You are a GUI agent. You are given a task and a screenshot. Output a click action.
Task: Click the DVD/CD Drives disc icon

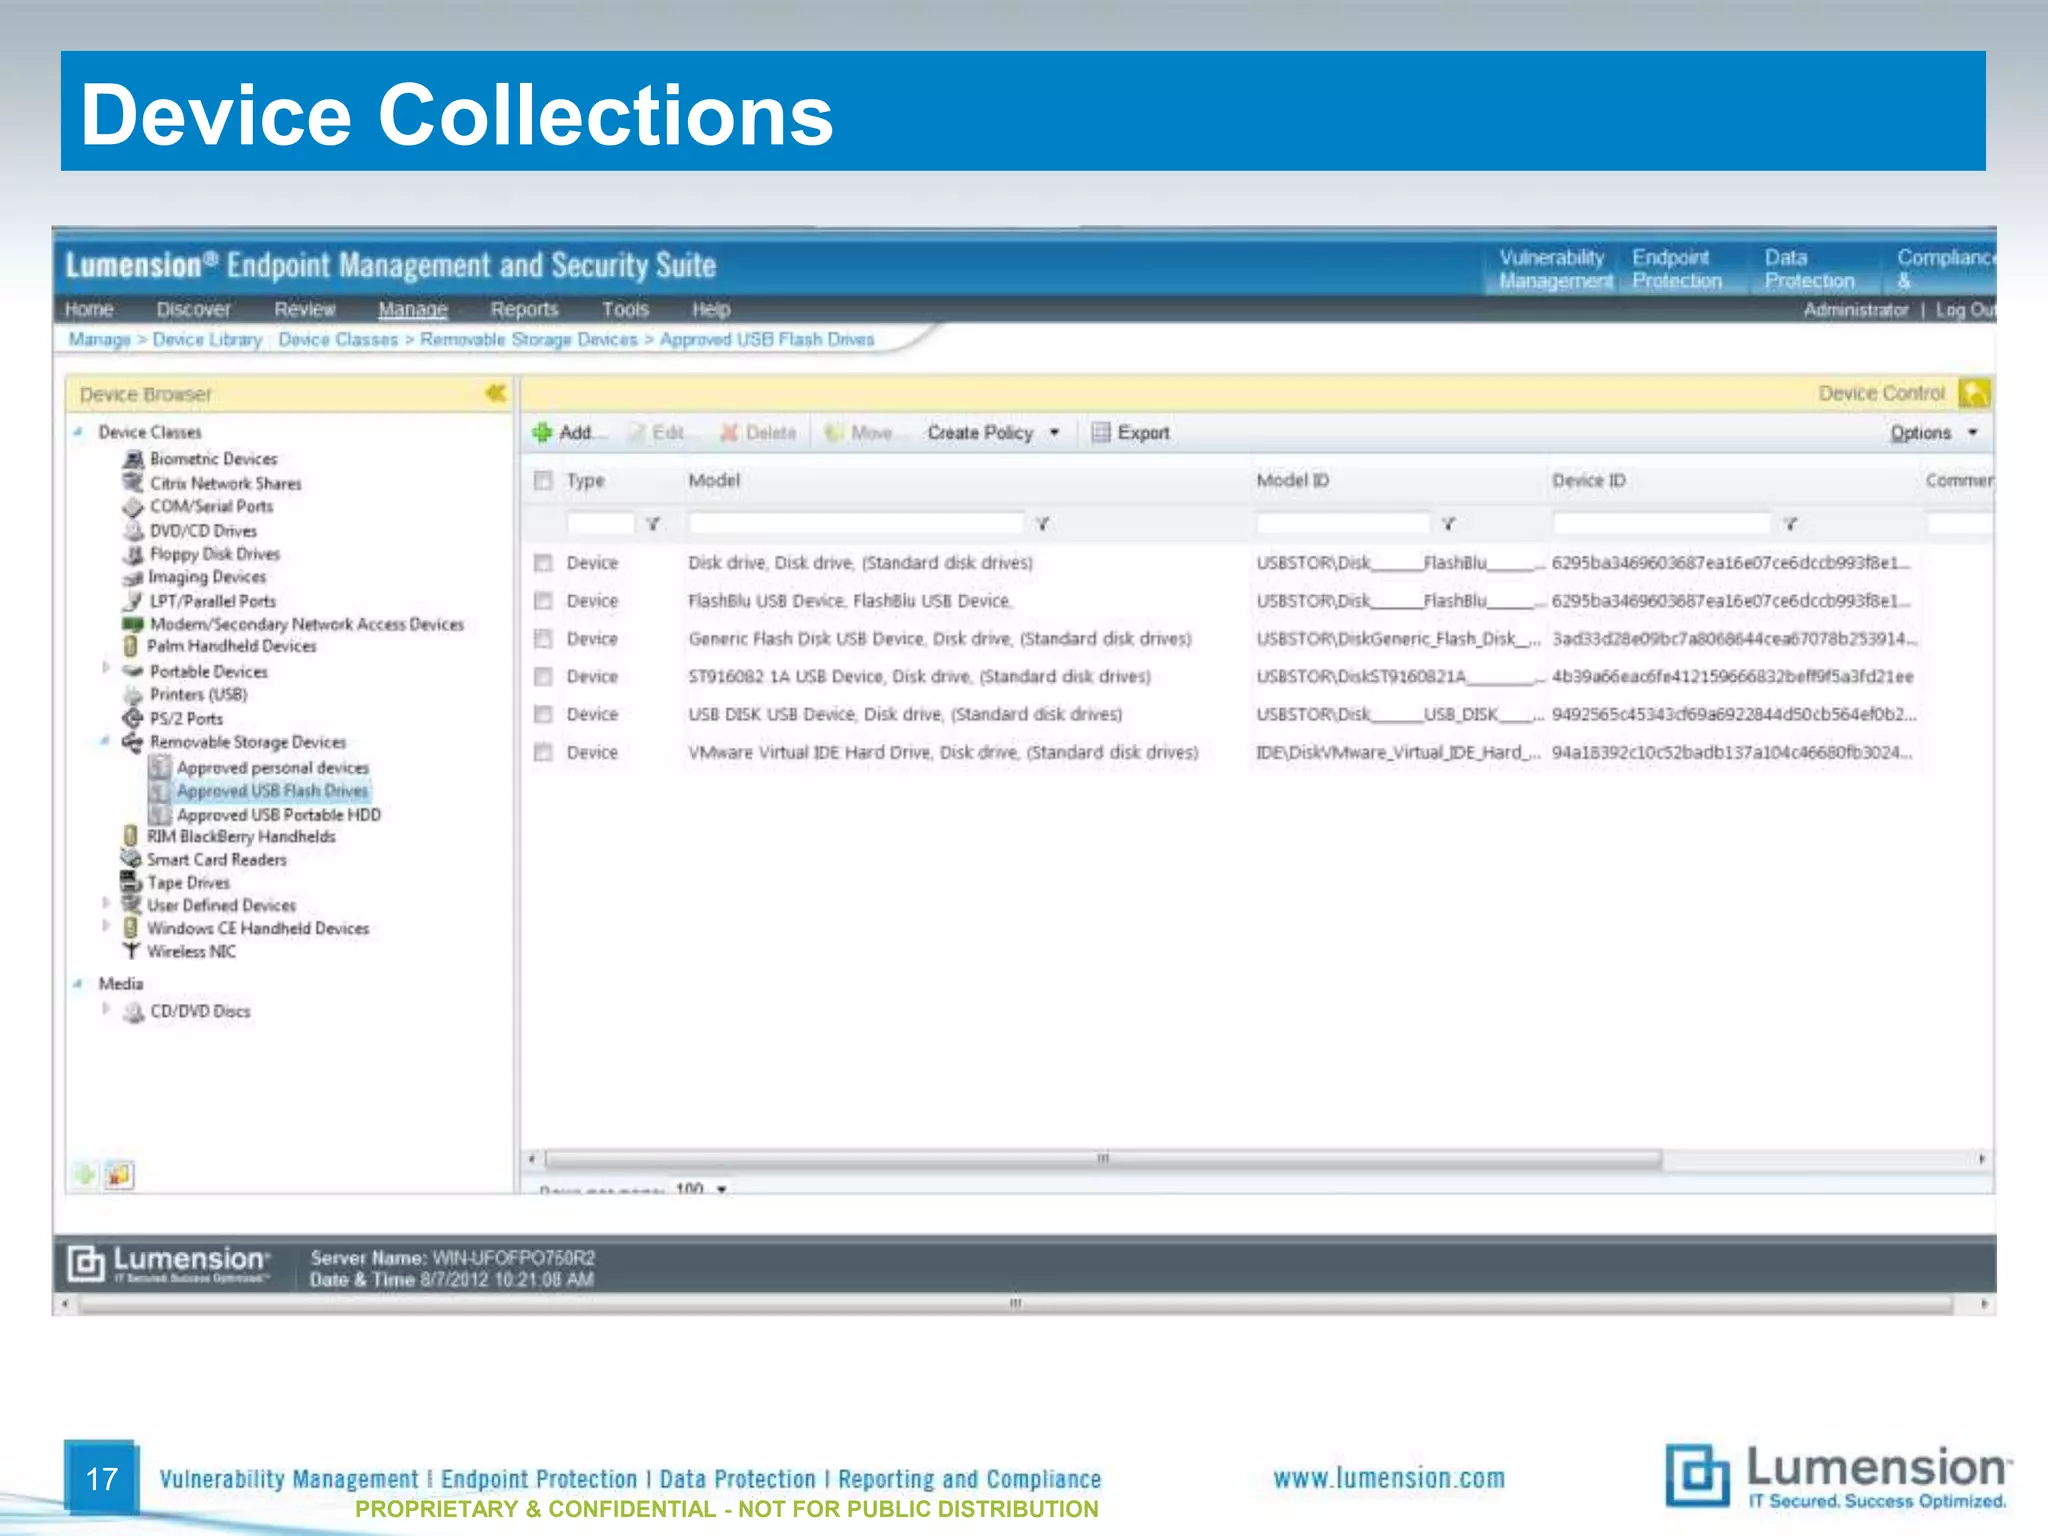[x=133, y=531]
